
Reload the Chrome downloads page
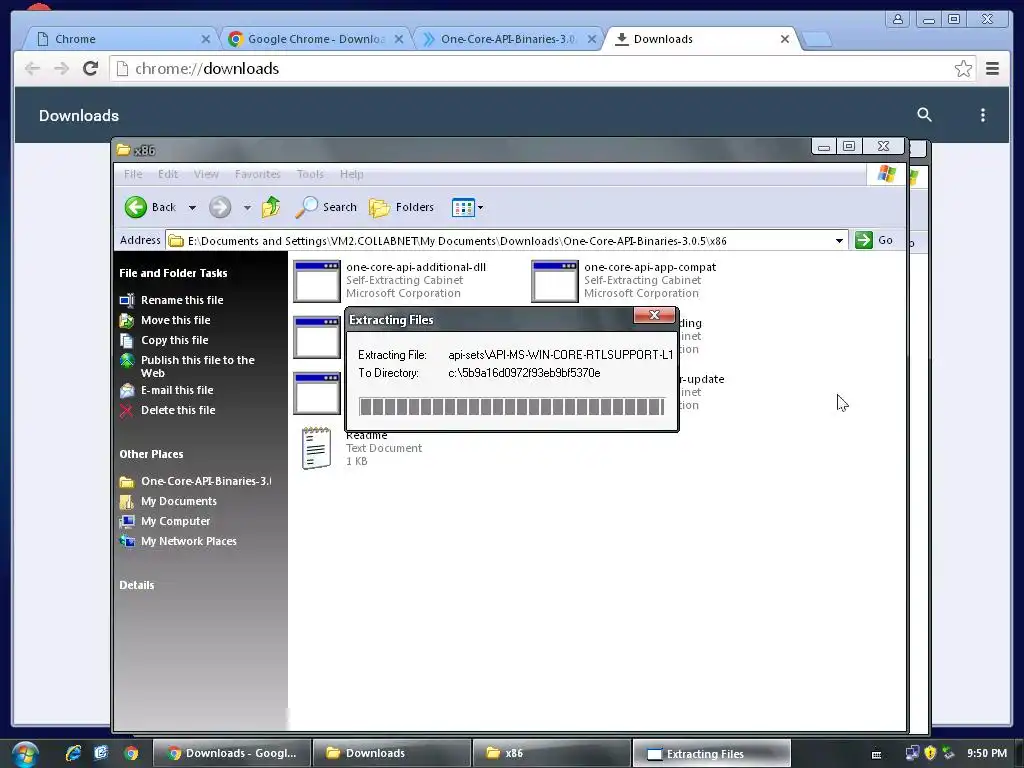(90, 68)
